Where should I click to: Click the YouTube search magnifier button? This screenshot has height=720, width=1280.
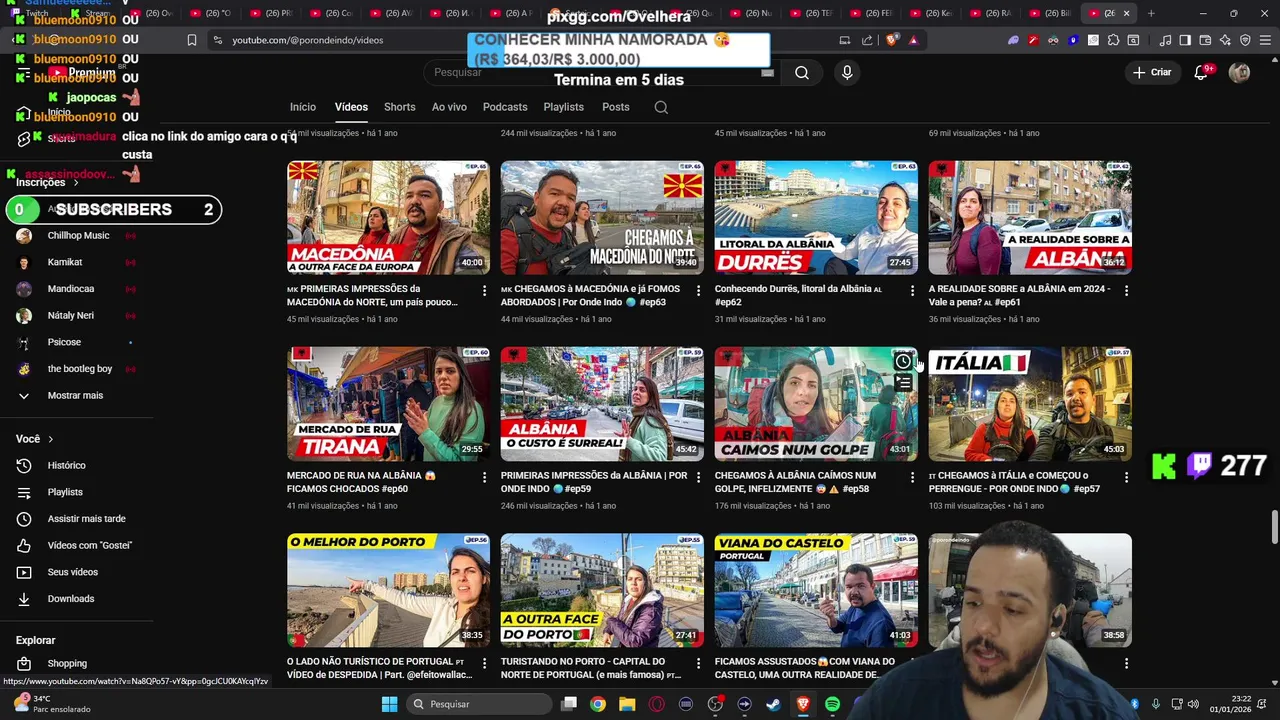(x=802, y=73)
